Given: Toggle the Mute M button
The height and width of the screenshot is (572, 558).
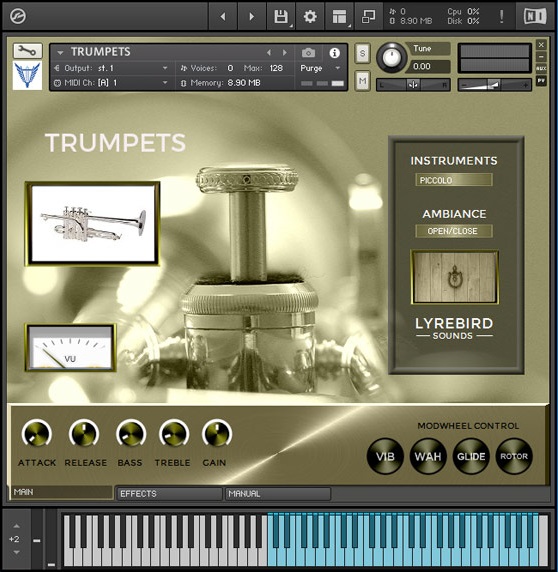Looking at the screenshot, I should tap(362, 81).
